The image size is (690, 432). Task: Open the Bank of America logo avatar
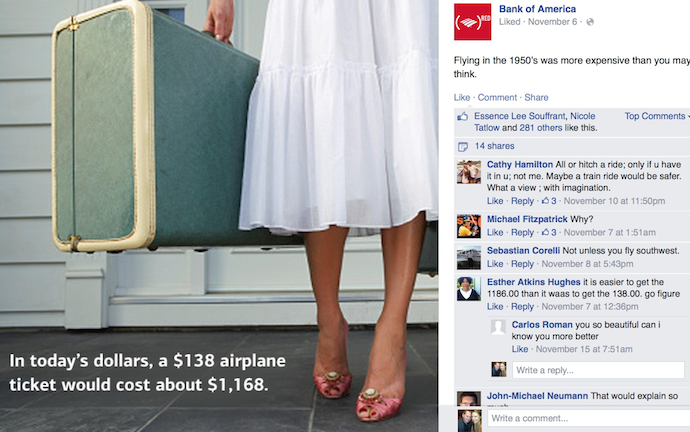[472, 22]
